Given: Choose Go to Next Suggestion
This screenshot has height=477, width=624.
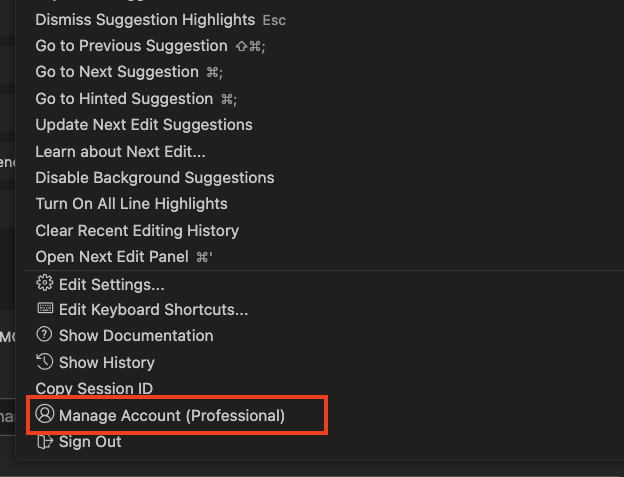Looking at the screenshot, I should pyautogui.click(x=117, y=72).
